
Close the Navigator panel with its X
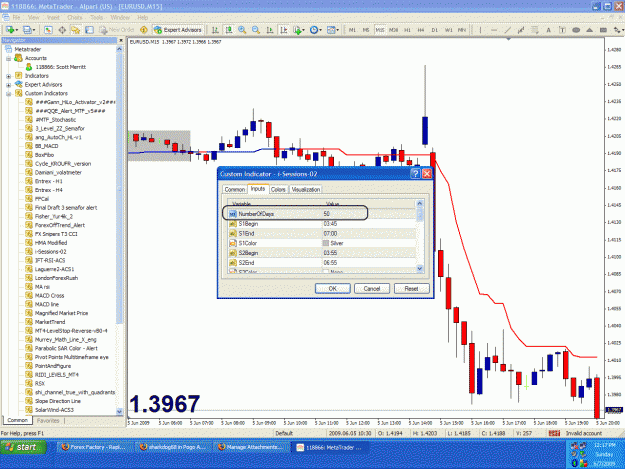coord(120,40)
